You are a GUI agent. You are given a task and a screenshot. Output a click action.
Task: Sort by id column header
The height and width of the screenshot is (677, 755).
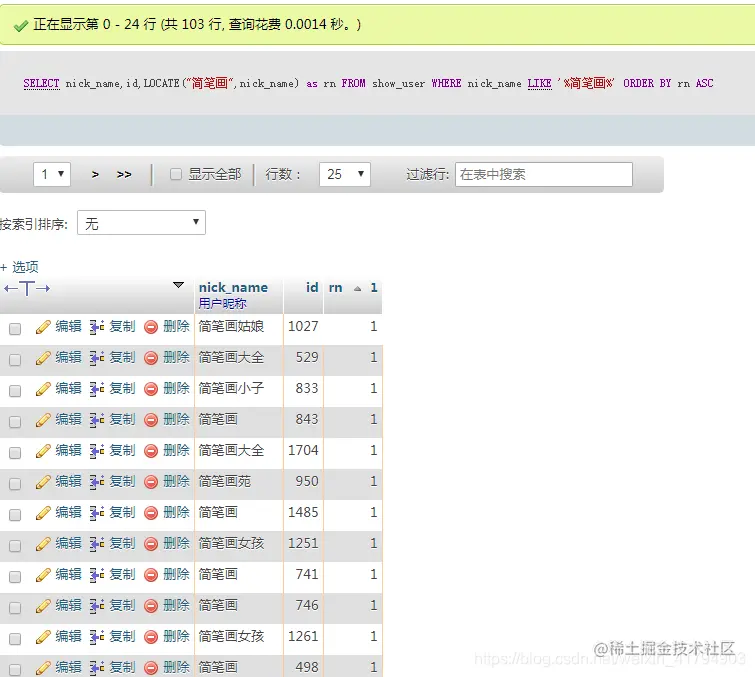pyautogui.click(x=312, y=287)
